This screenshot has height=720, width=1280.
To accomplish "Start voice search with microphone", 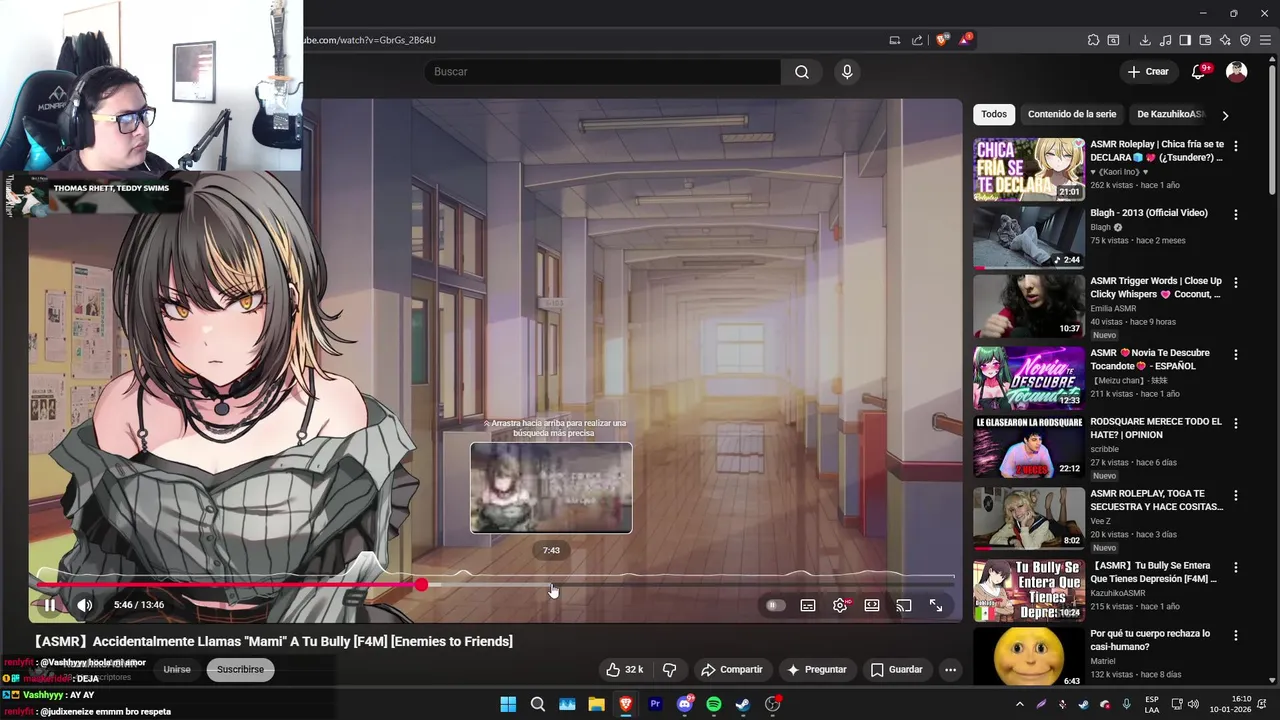I will pos(847,72).
